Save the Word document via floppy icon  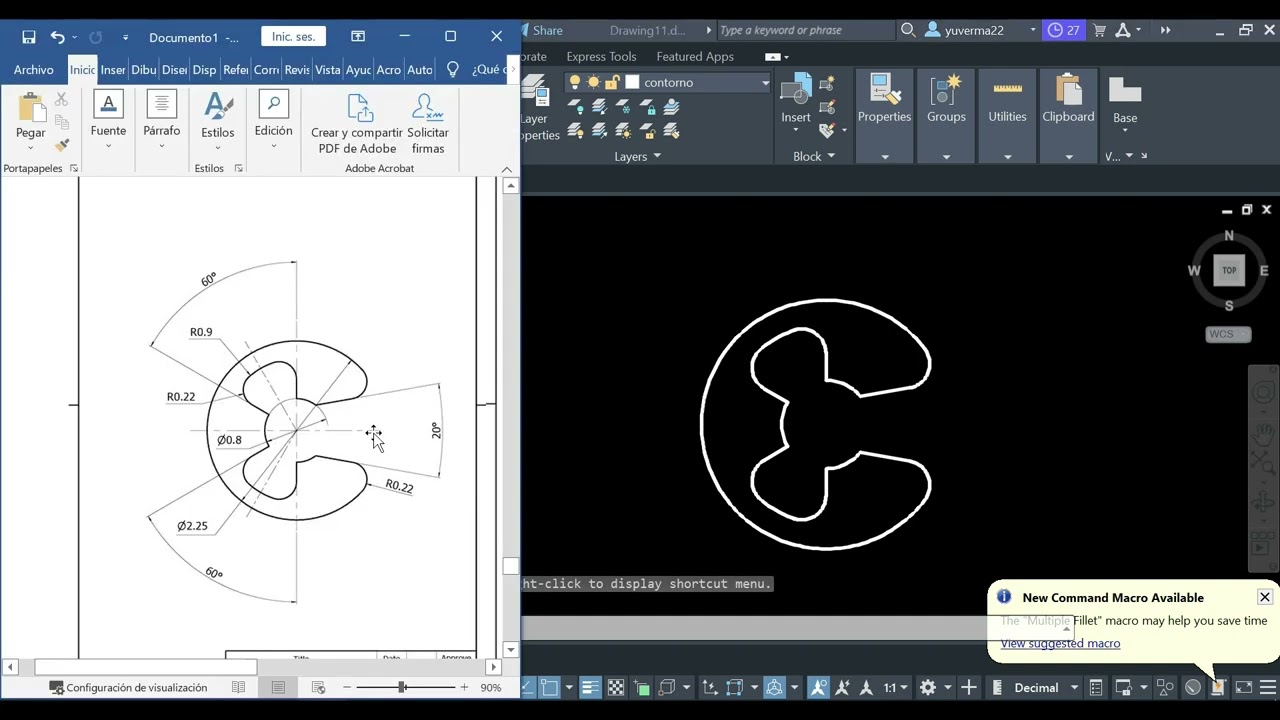(x=29, y=37)
